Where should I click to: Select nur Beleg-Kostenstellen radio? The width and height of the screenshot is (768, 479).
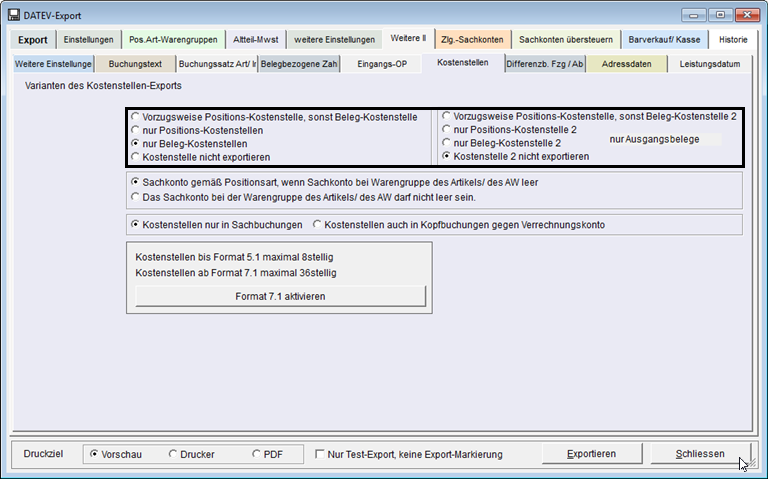point(189,144)
